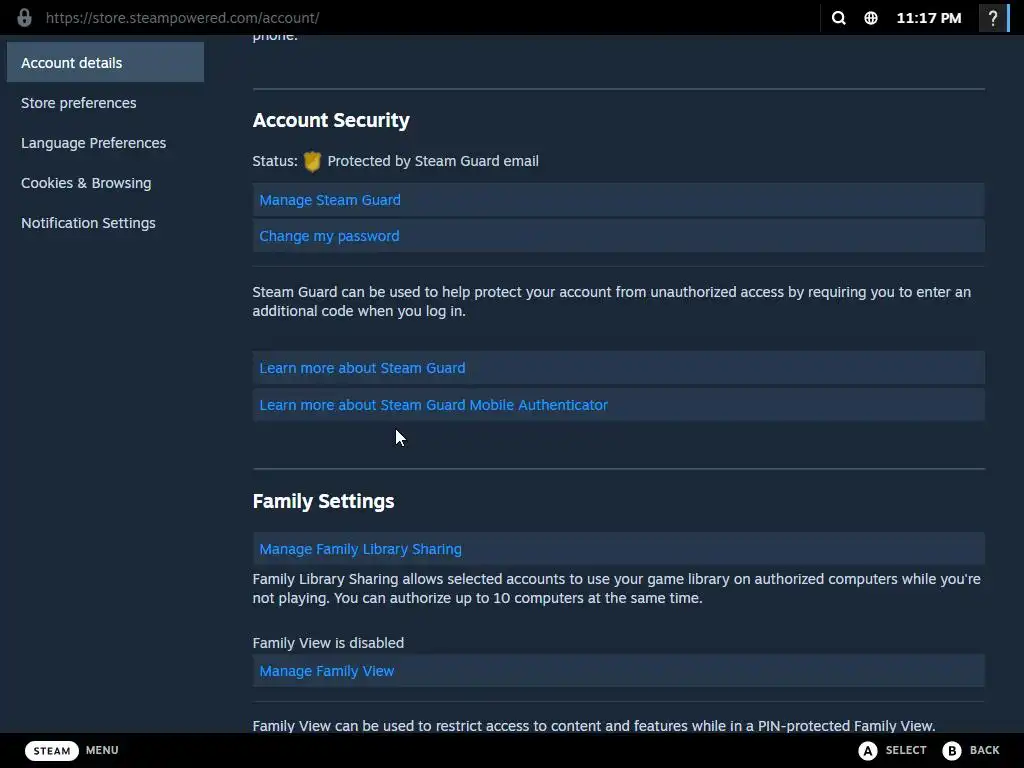Open Steam Guard Mobile Authenticator info link
Viewport: 1024px width, 768px height.
point(618,405)
